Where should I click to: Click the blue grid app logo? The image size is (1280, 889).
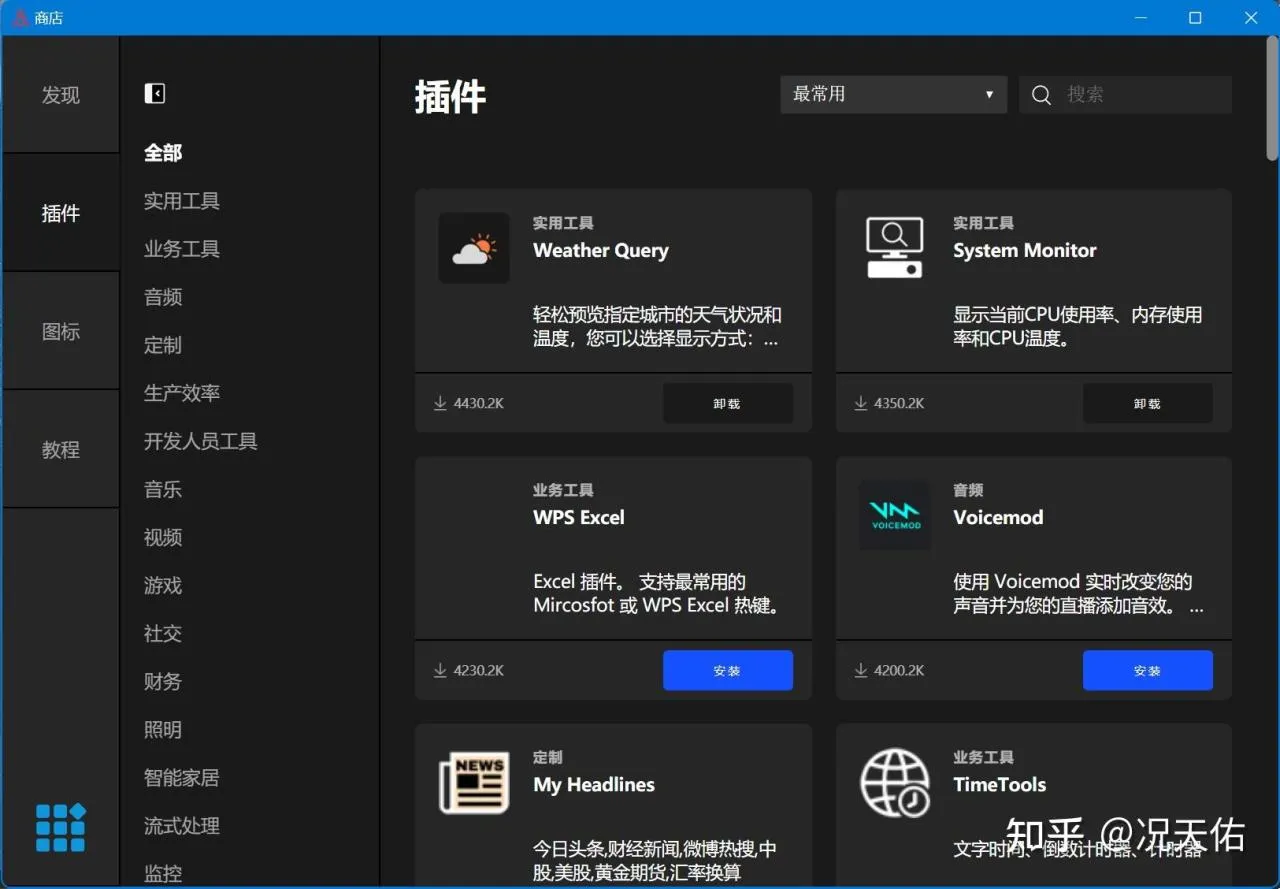(61, 827)
